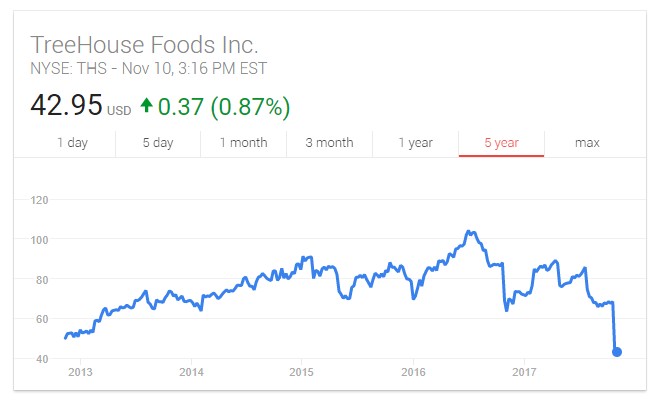Click the NYSE: THS ticker line

pos(148,68)
